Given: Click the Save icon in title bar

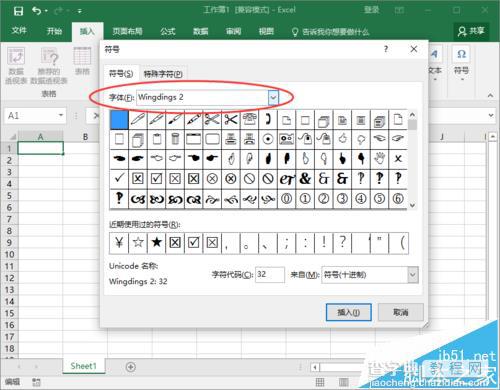Looking at the screenshot, I should click(x=18, y=11).
